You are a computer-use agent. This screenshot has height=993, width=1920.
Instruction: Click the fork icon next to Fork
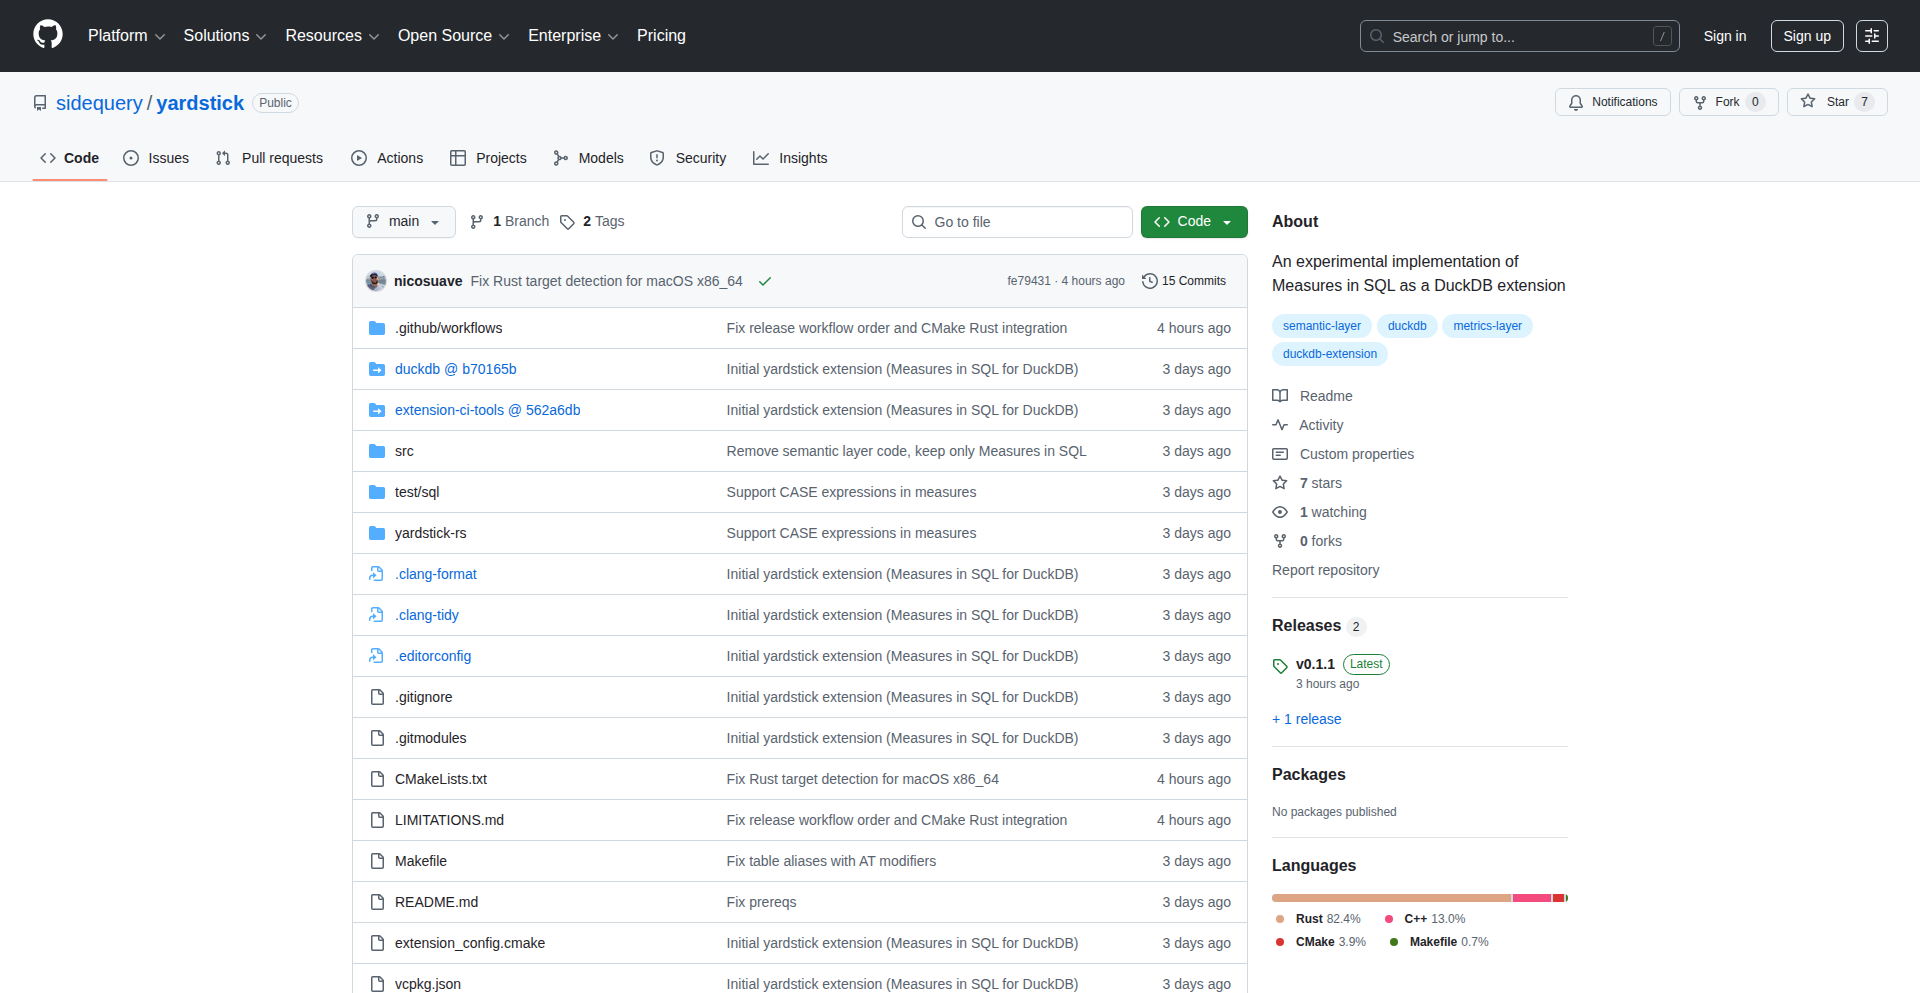(x=1701, y=102)
